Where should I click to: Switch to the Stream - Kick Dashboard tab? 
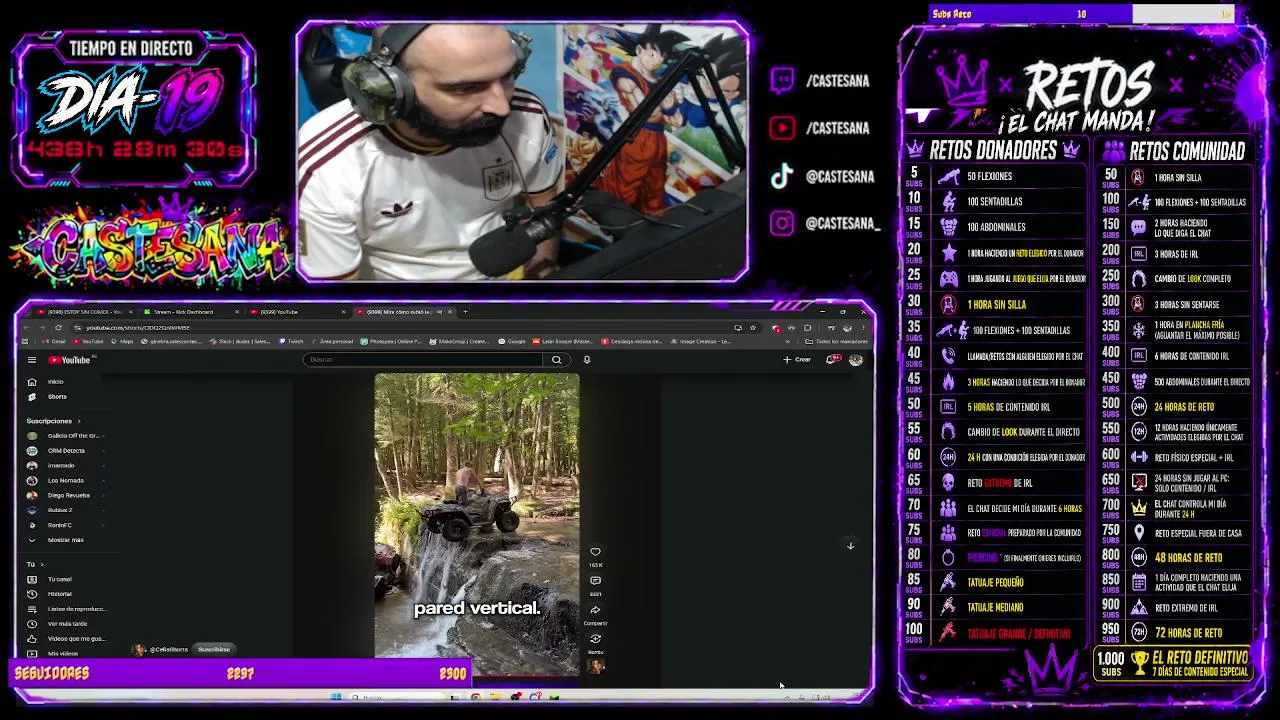(x=184, y=312)
